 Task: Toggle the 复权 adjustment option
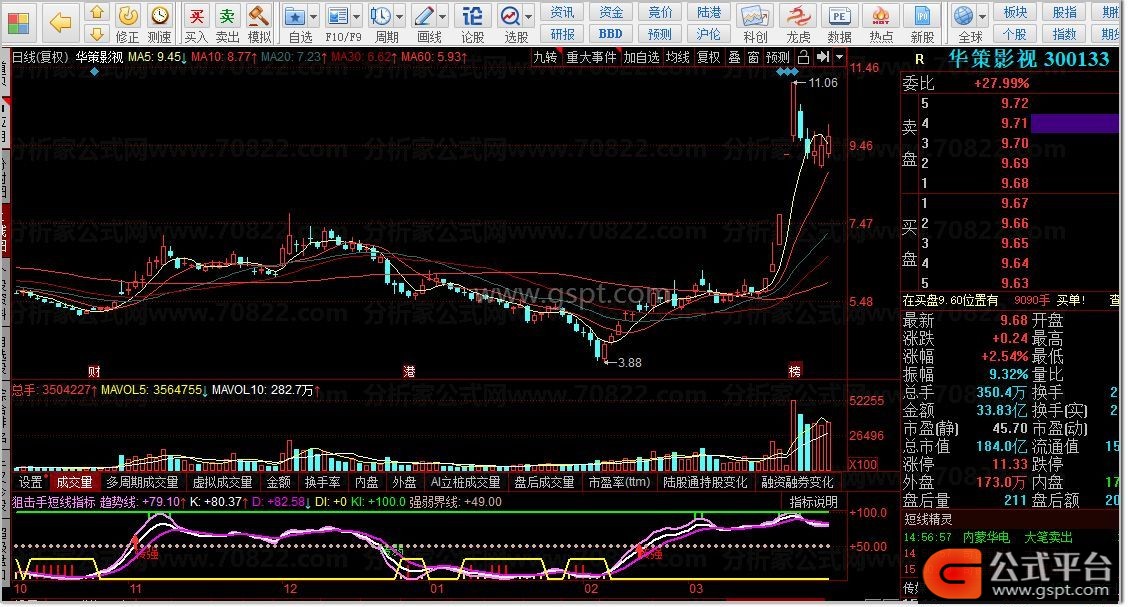(709, 57)
